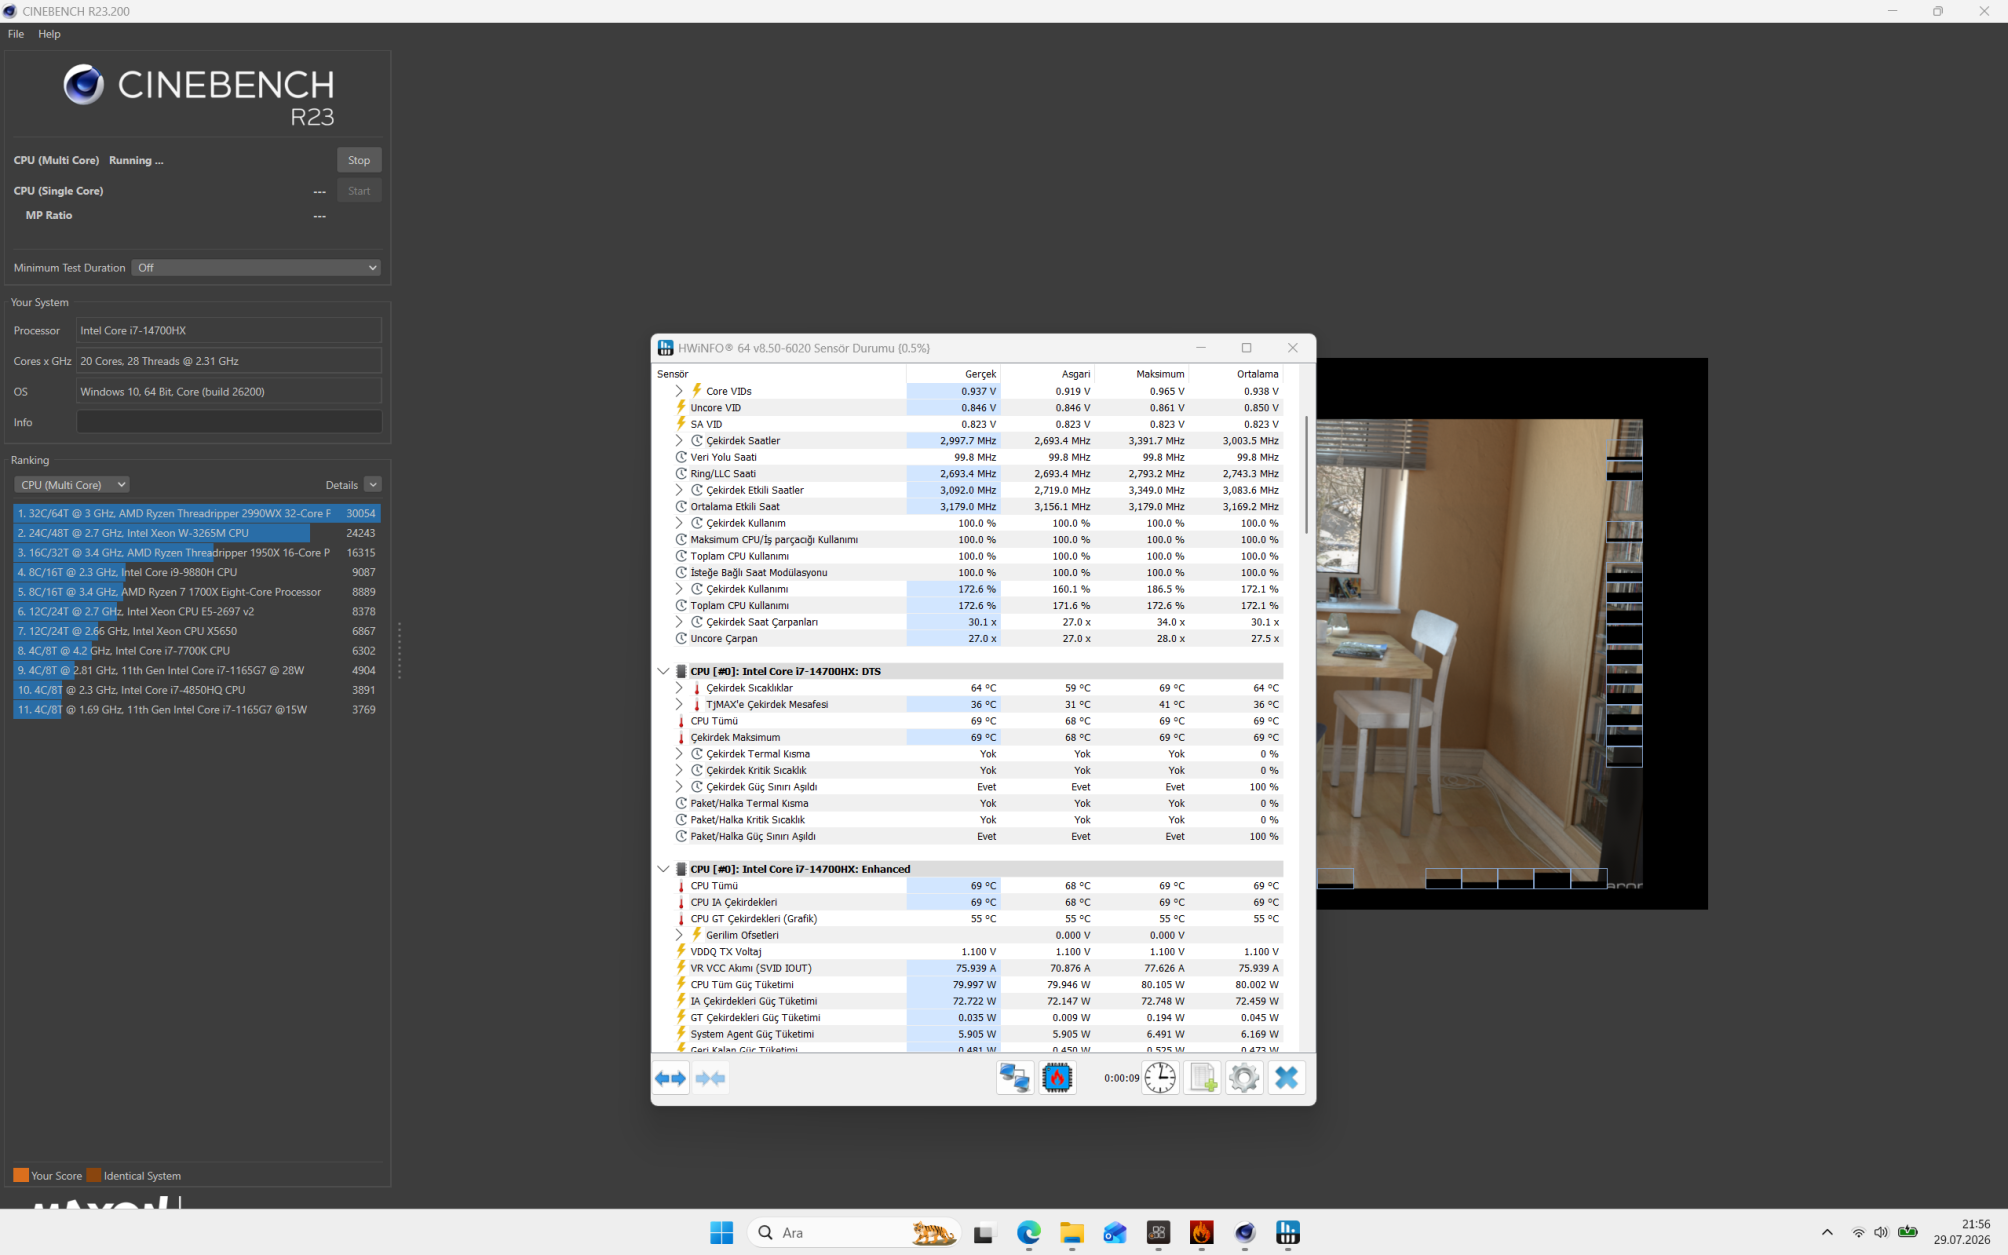Click the Processor field Intel Core i7-14700HX
Image resolution: width=2008 pixels, height=1255 pixels.
coord(229,330)
